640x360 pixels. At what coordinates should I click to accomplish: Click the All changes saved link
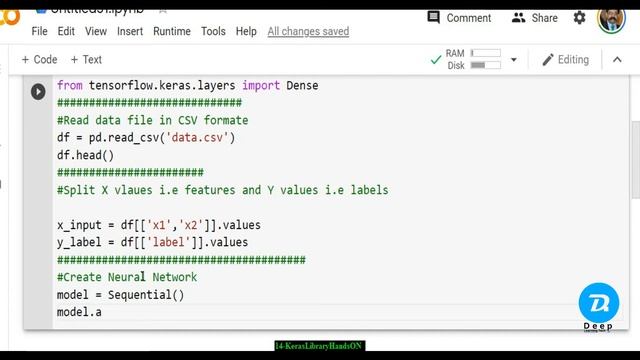click(x=308, y=31)
